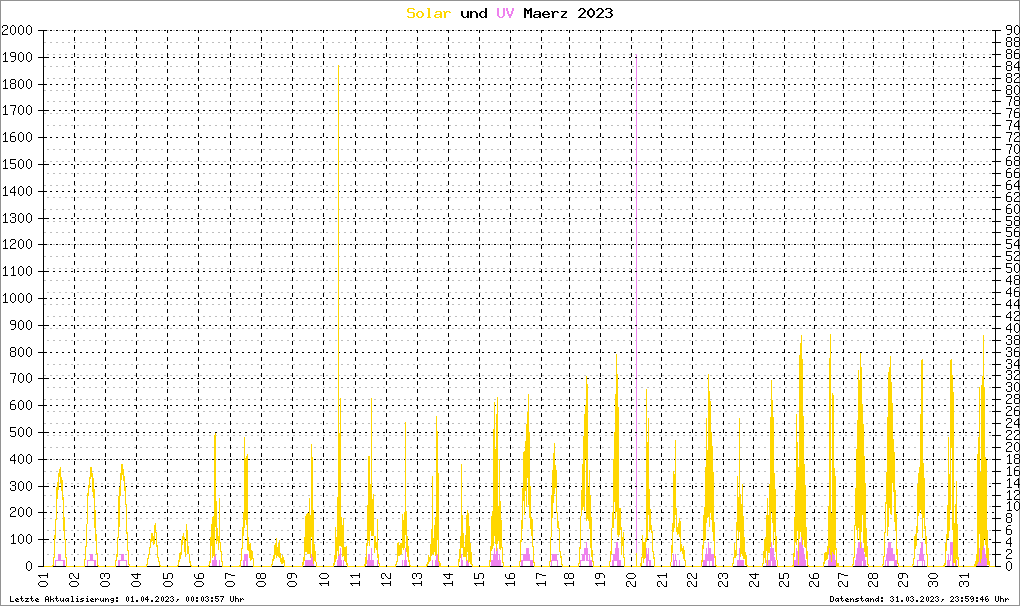1020x606 pixels.
Task: Click day label 17 on the date axis
Action: coord(541,579)
